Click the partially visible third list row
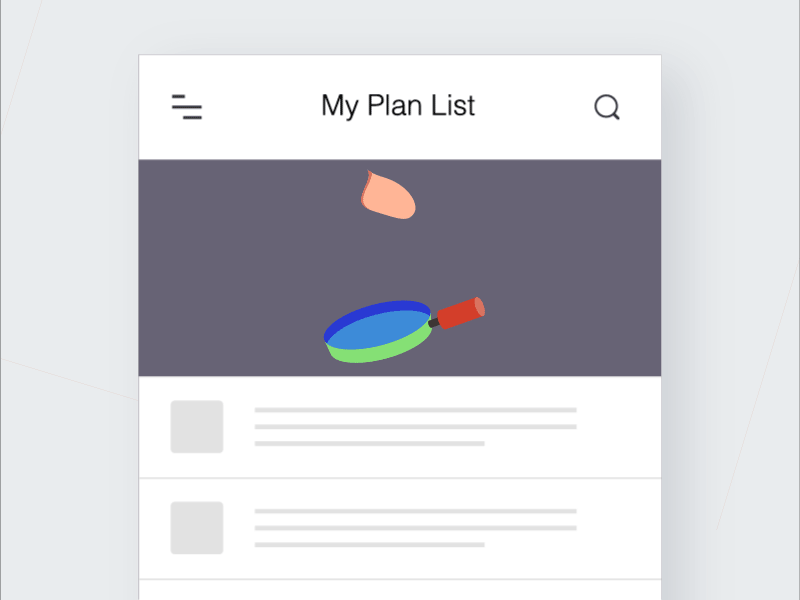The image size is (800, 600). [400, 590]
